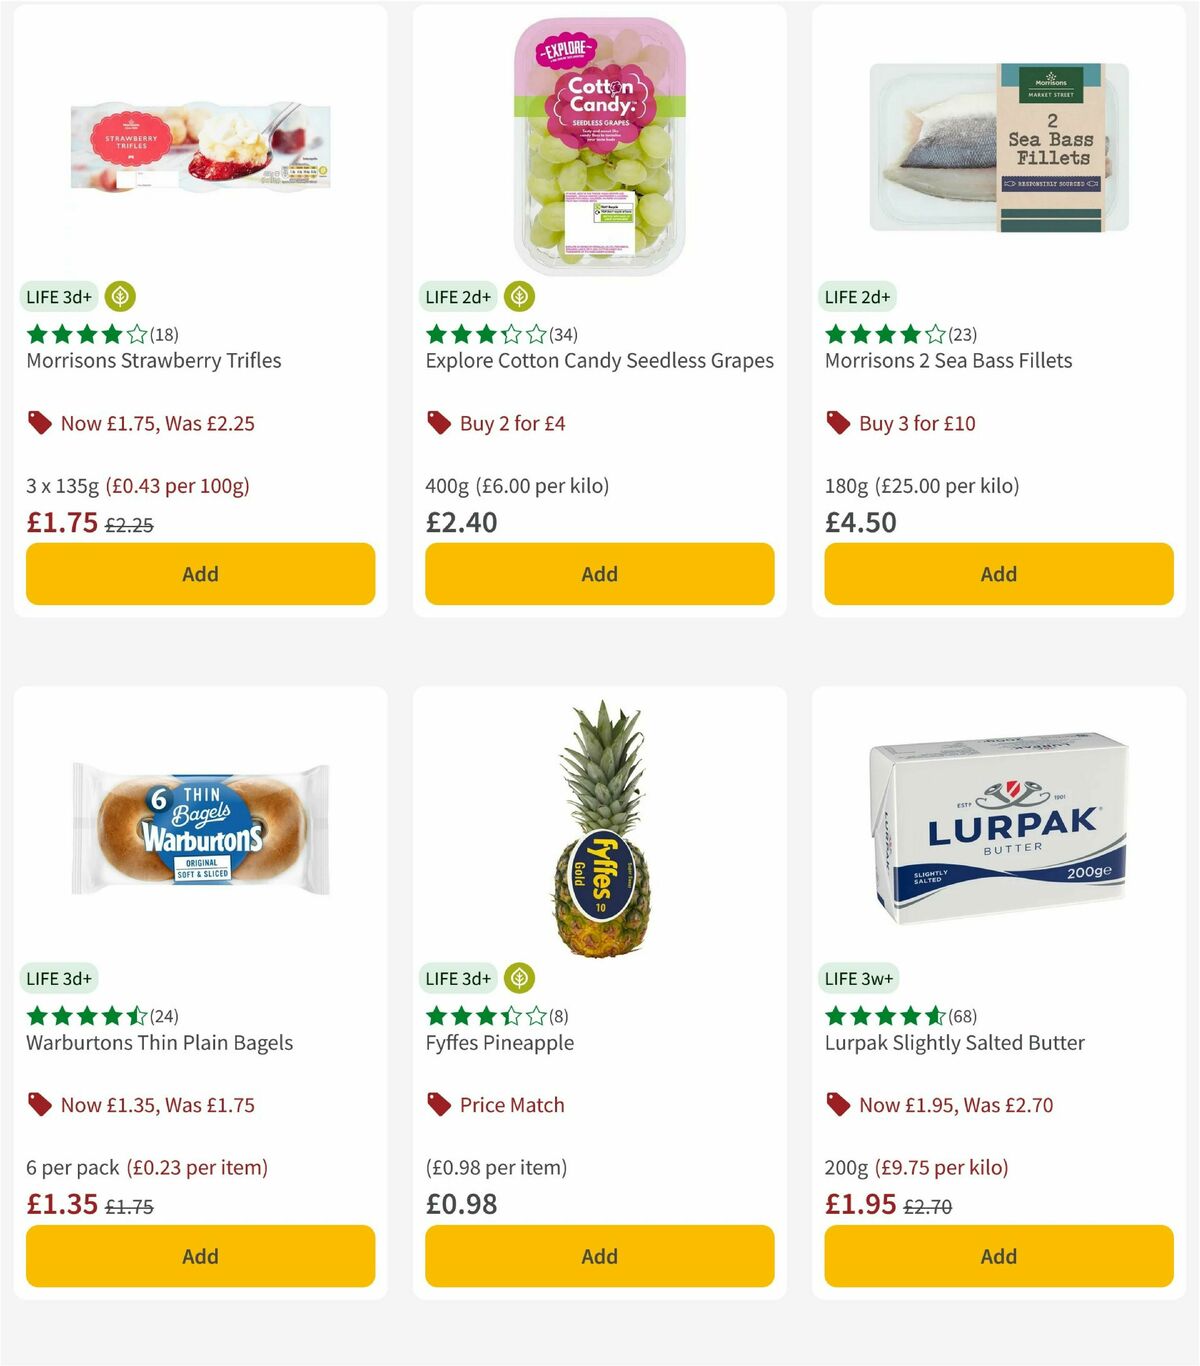The image size is (1200, 1366).
Task: Click the (23) reviews link for Sea Bass Fillets
Action: (x=961, y=335)
